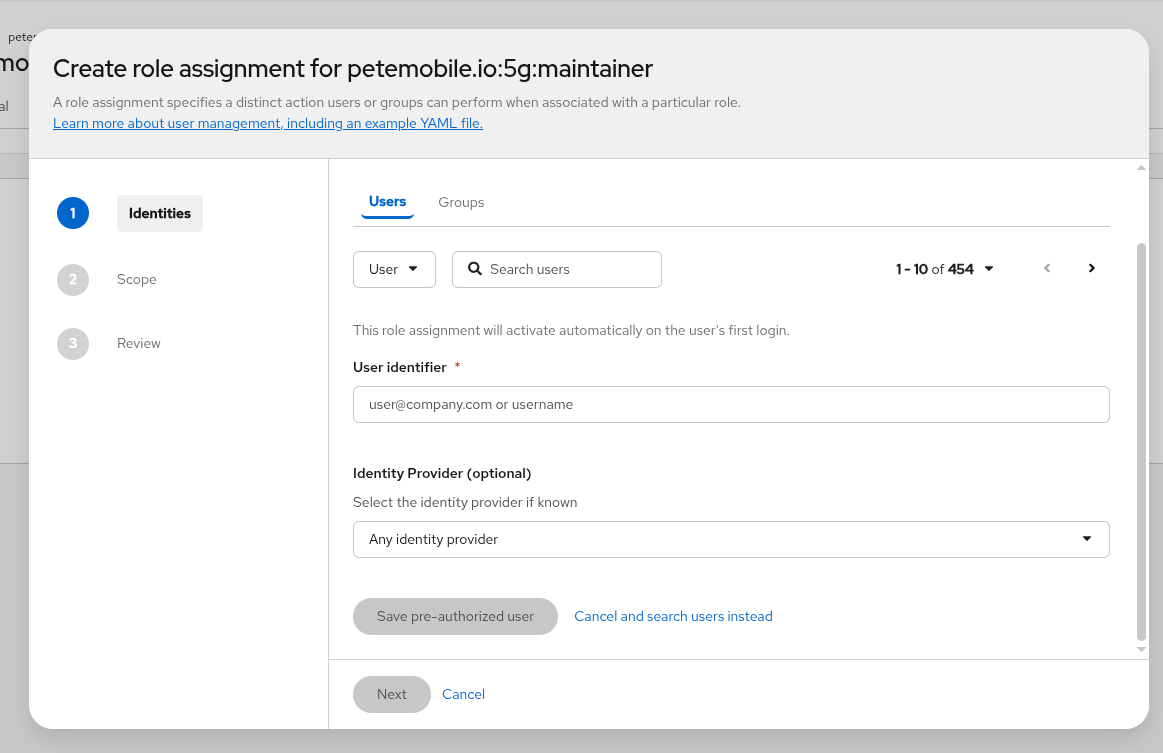Open the User filter dropdown
1163x753 pixels.
point(394,269)
